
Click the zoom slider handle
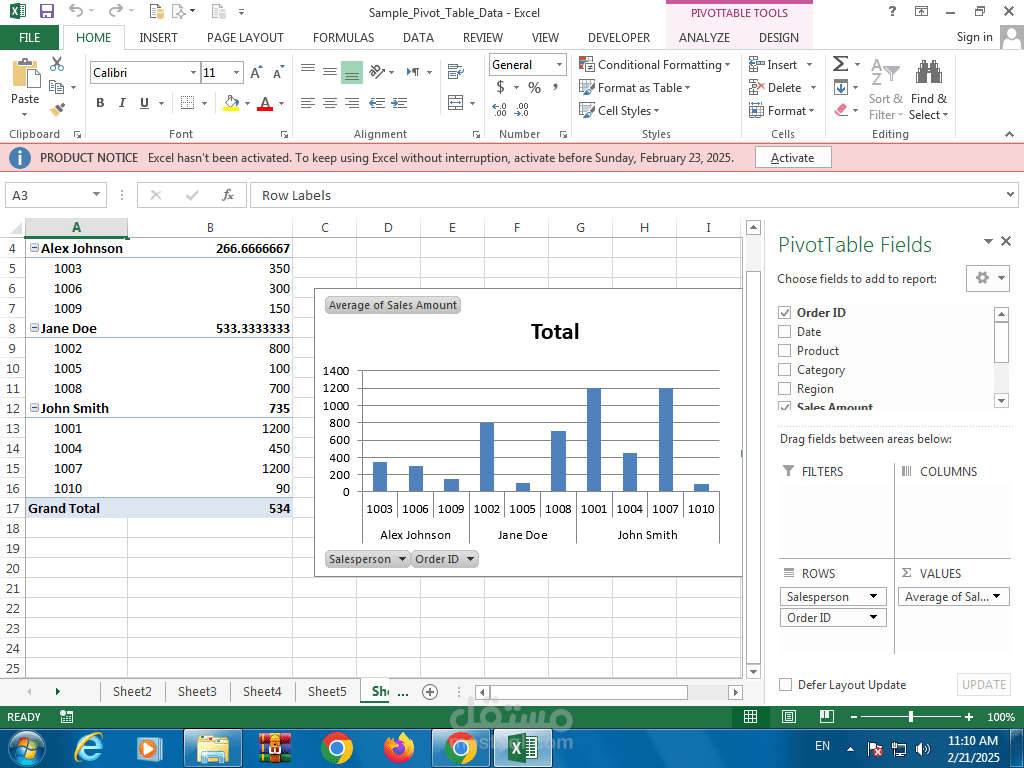point(911,716)
